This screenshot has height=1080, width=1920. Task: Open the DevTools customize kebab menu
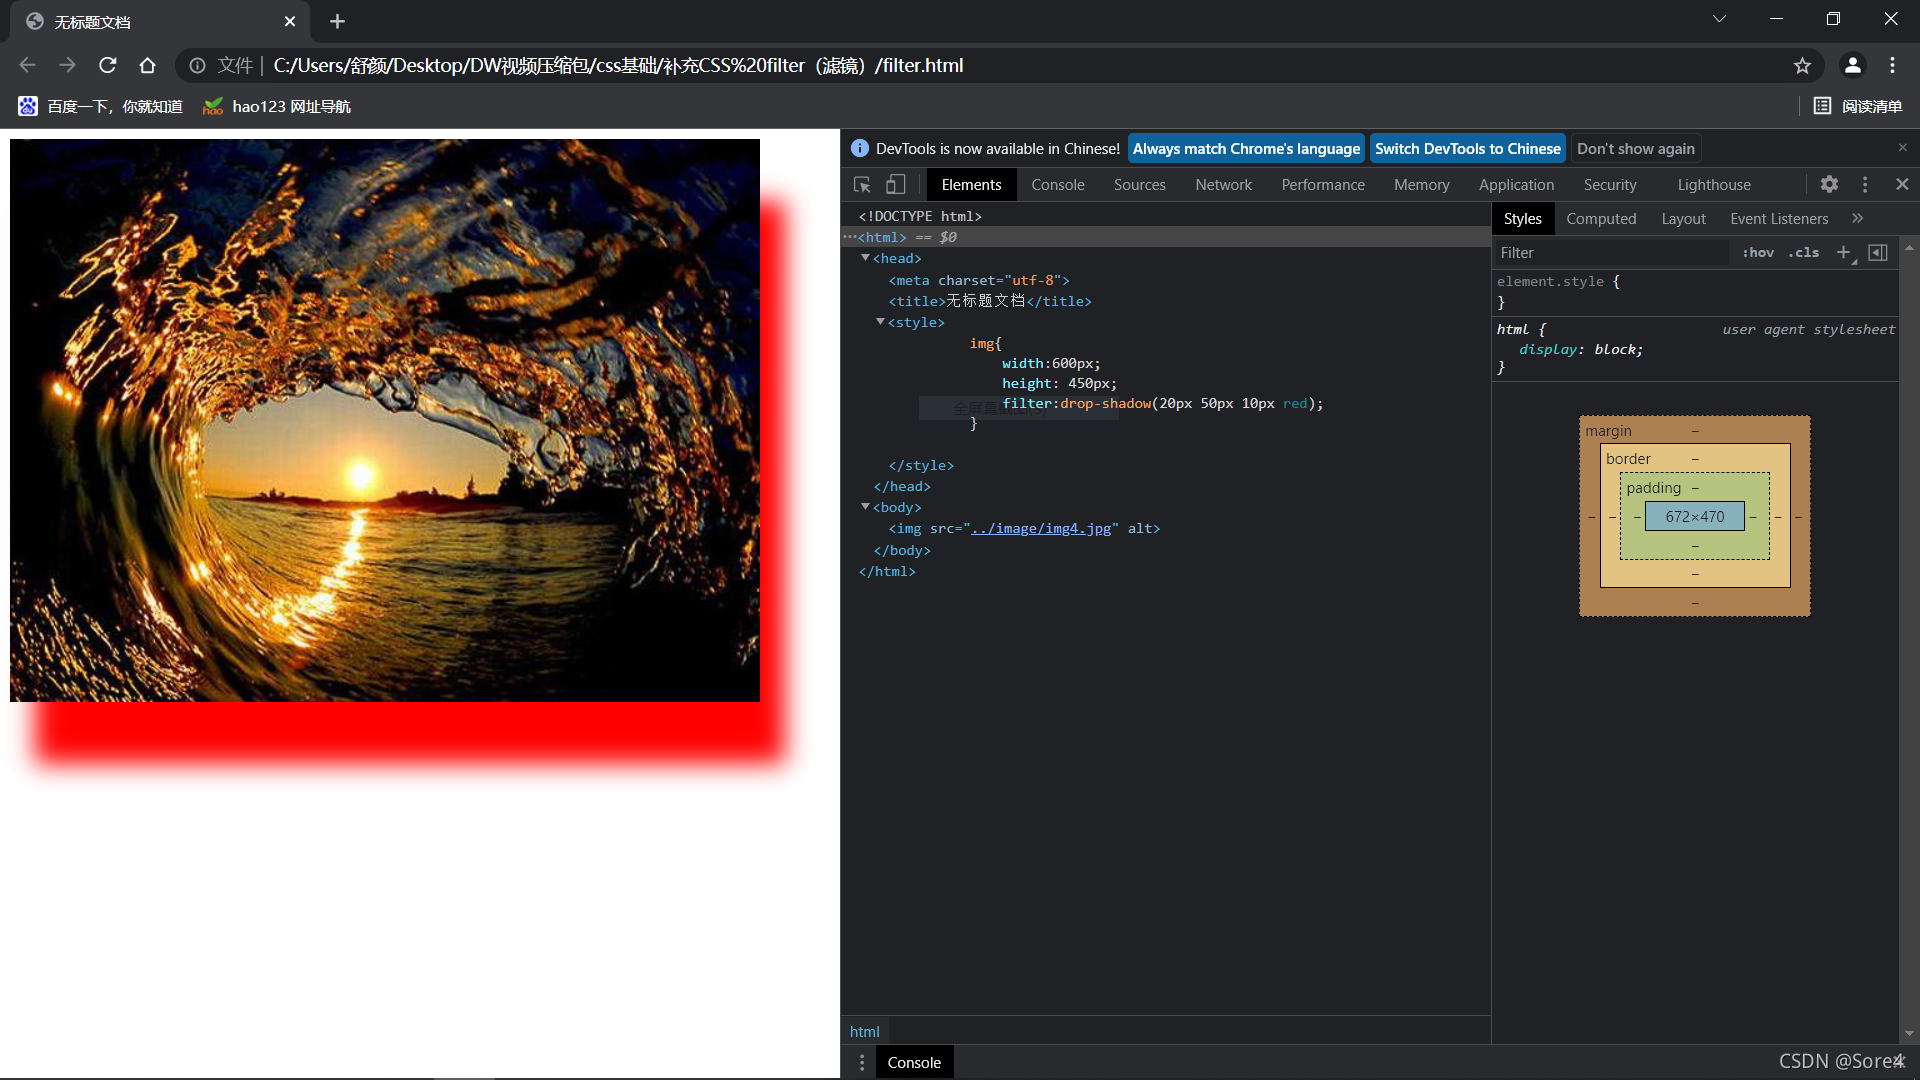pos(1865,184)
